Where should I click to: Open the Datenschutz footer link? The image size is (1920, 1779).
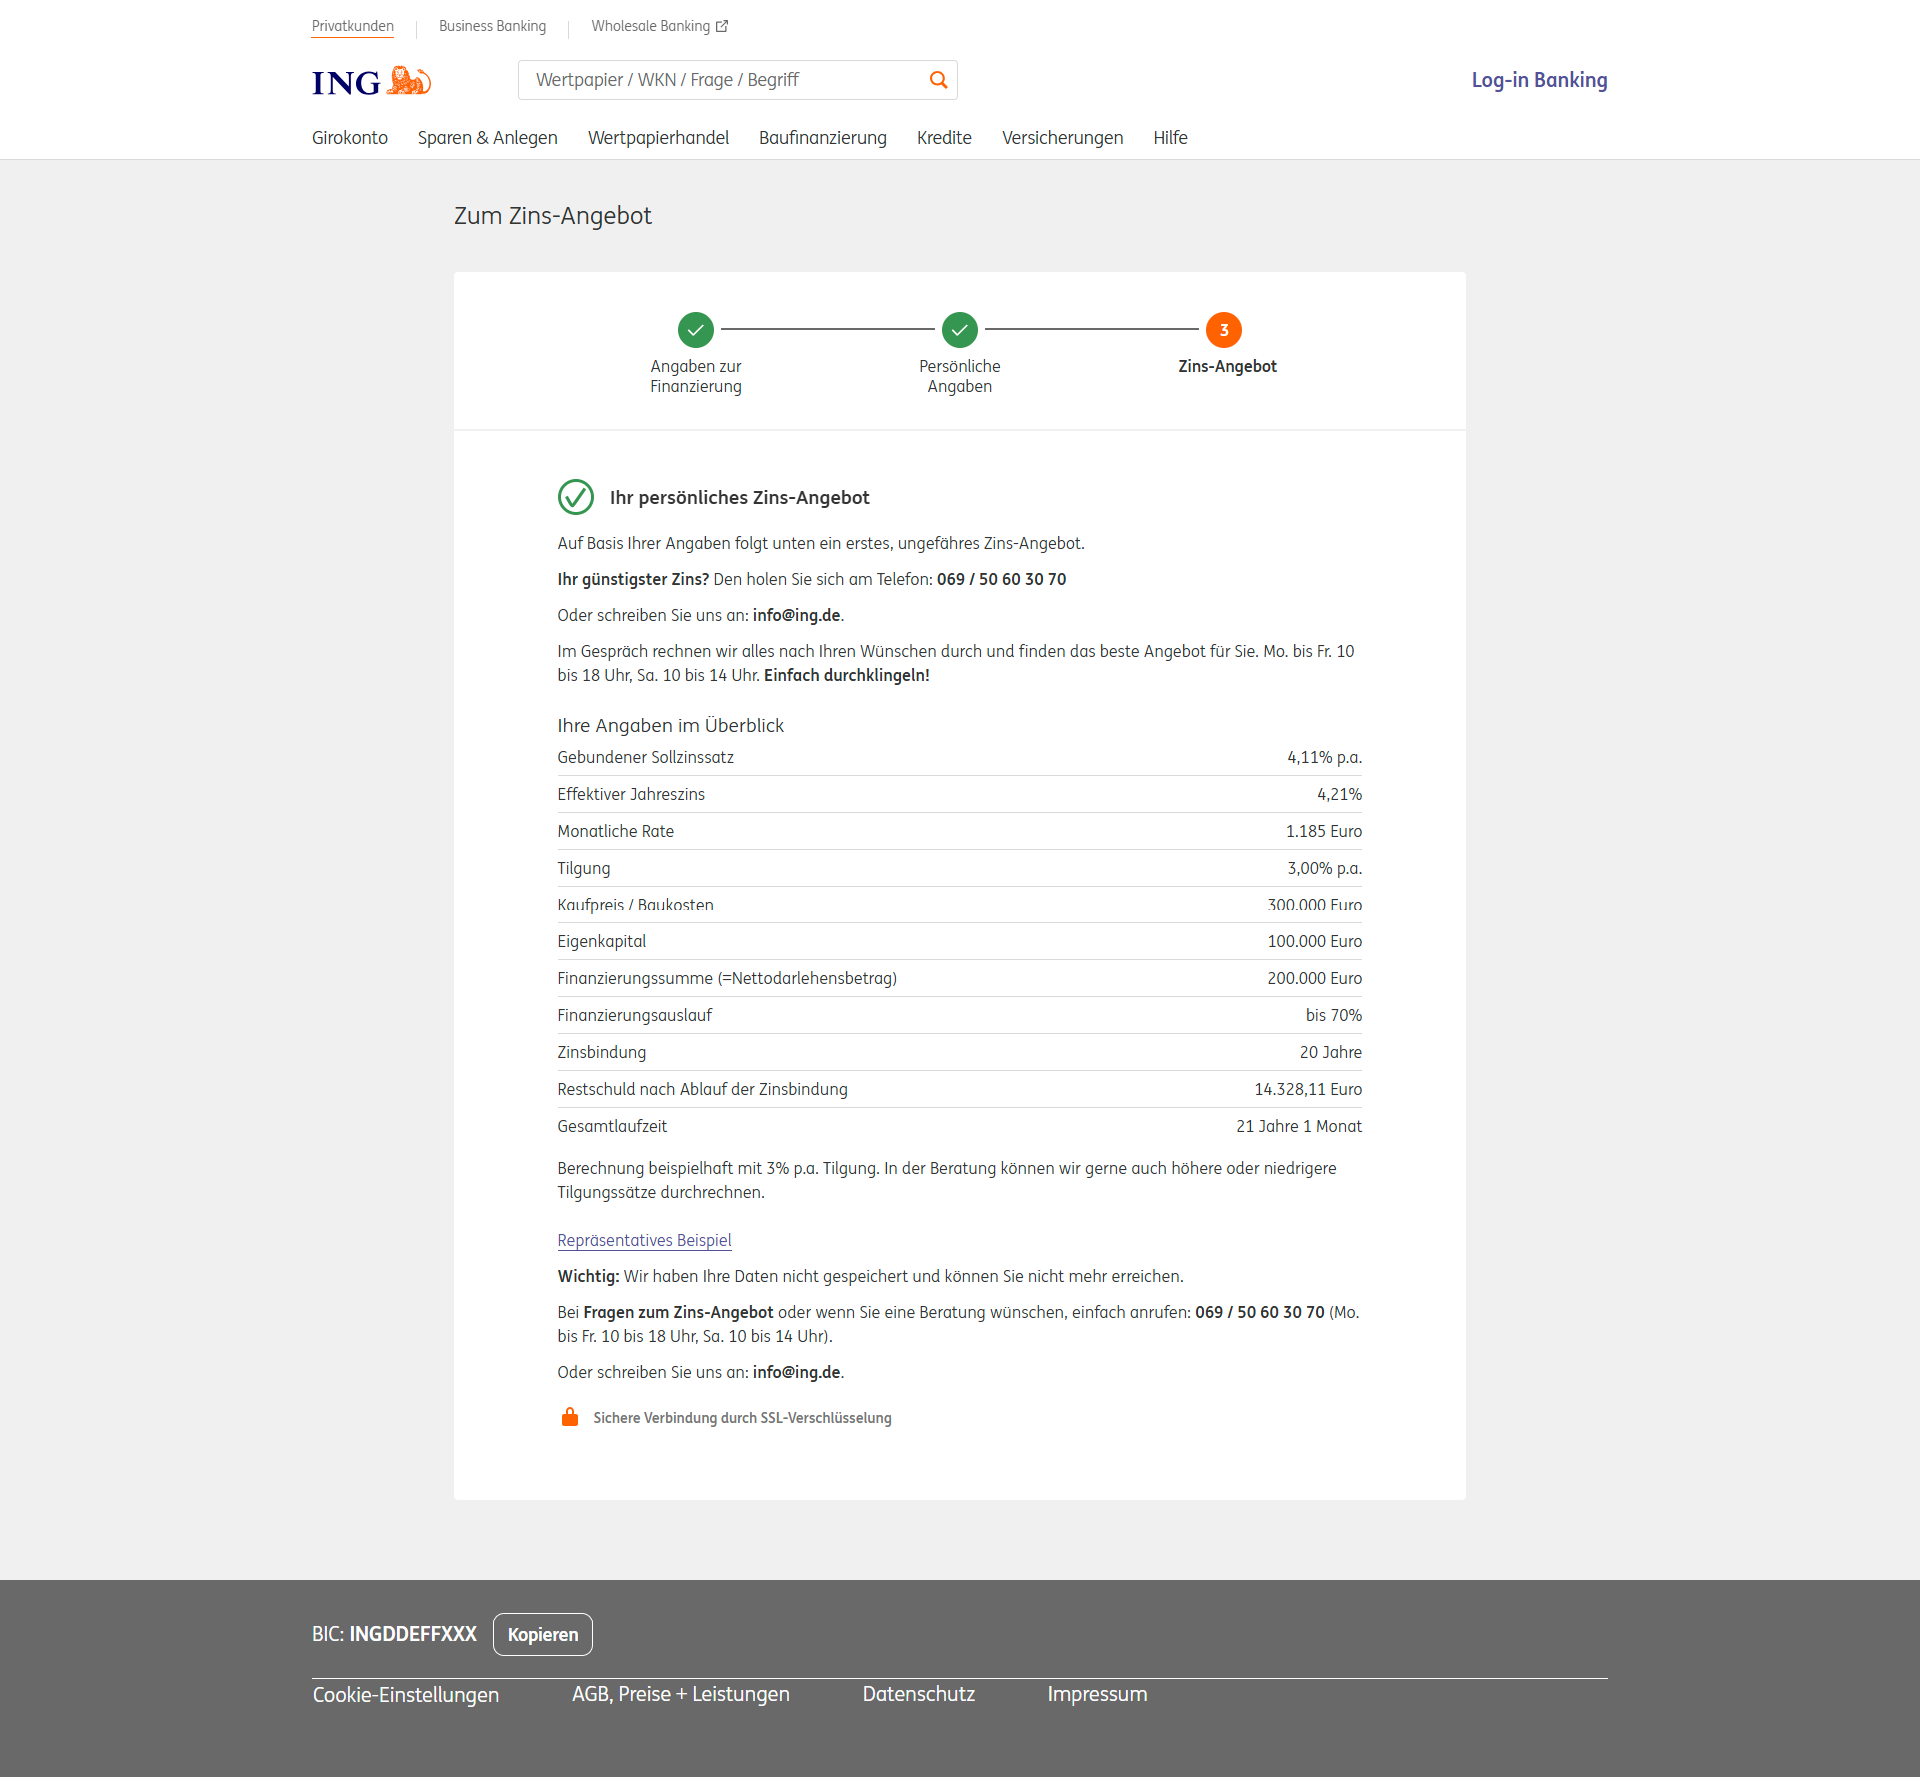tap(918, 1694)
